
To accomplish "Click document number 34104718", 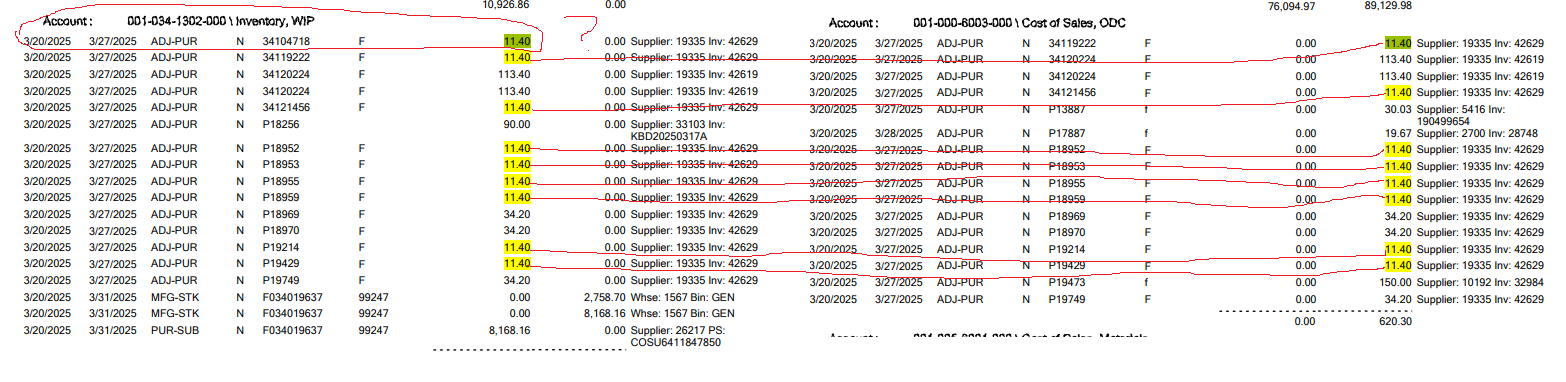I will pyautogui.click(x=286, y=41).
